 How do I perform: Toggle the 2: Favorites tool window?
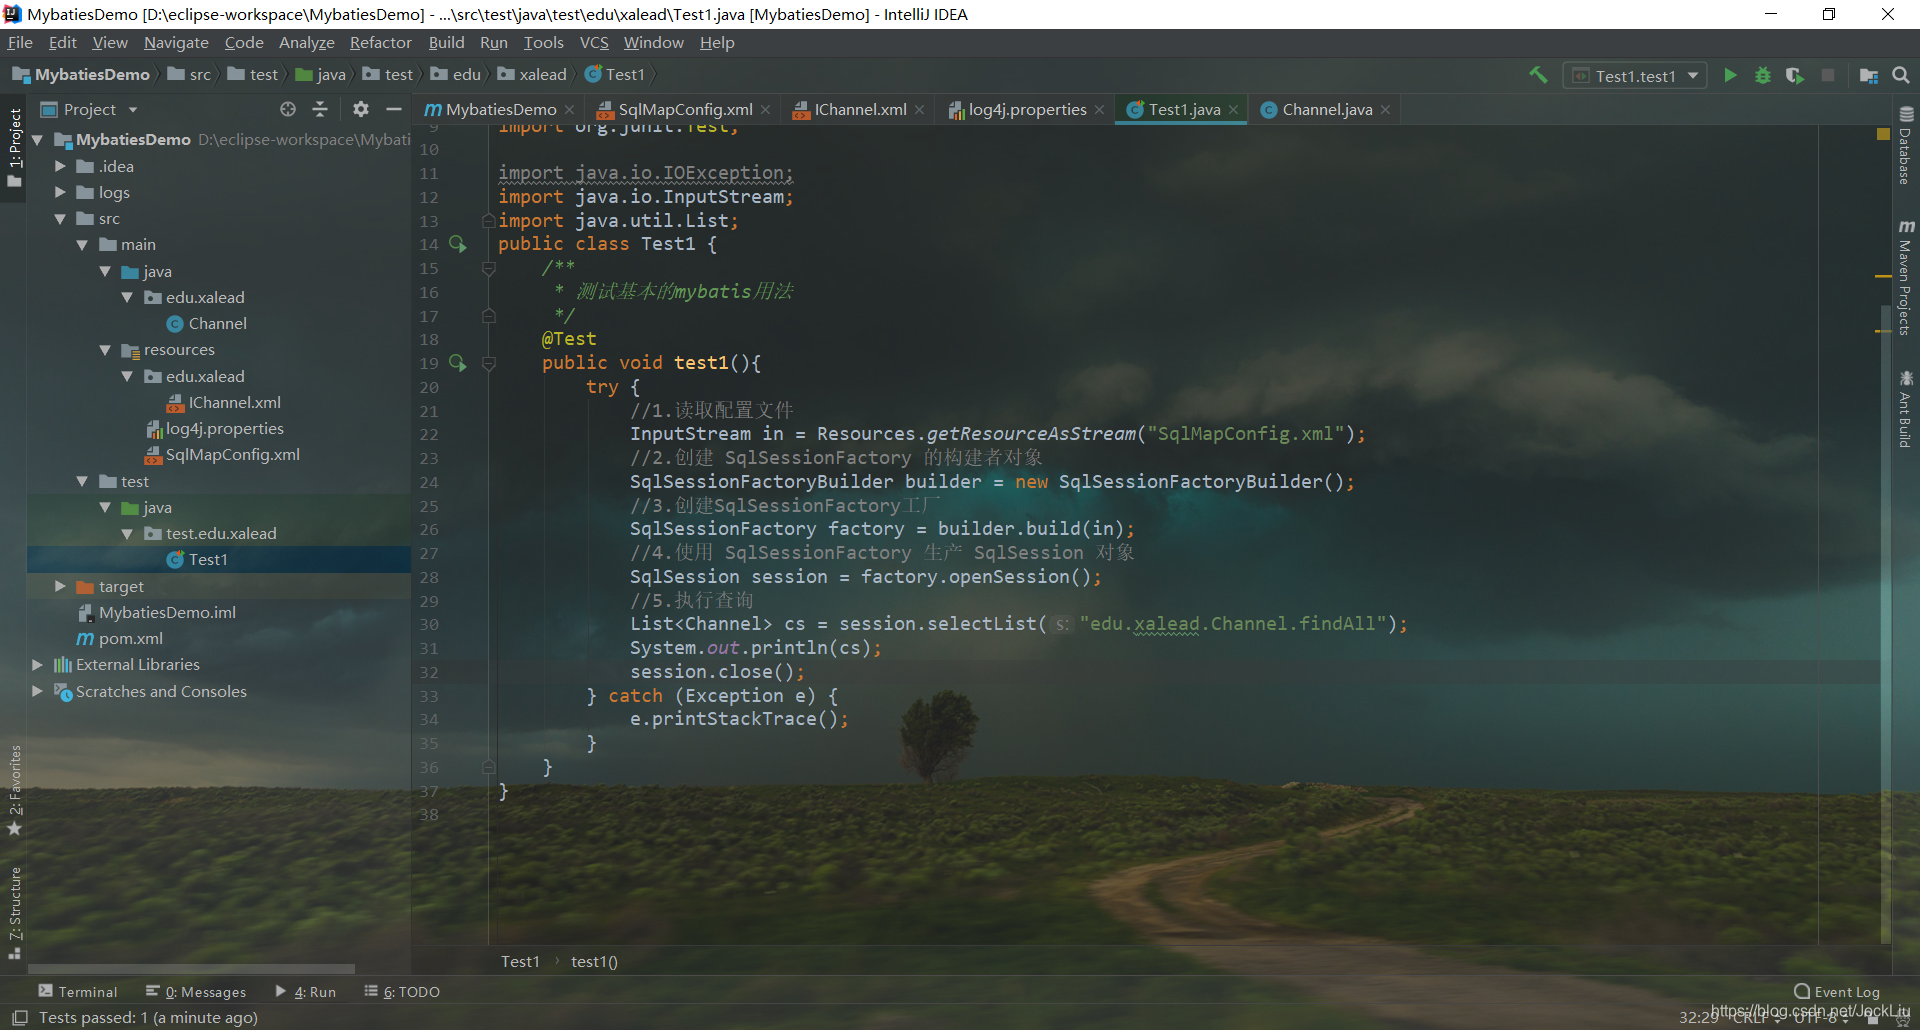click(14, 790)
